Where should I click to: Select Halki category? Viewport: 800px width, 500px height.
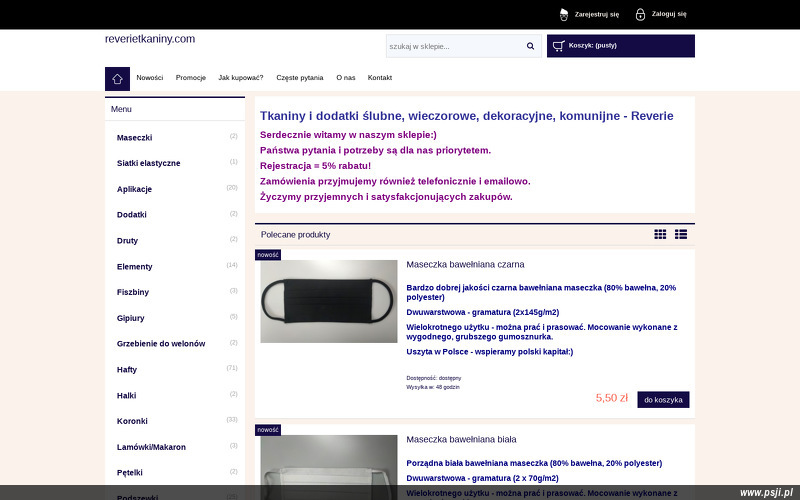pos(127,396)
